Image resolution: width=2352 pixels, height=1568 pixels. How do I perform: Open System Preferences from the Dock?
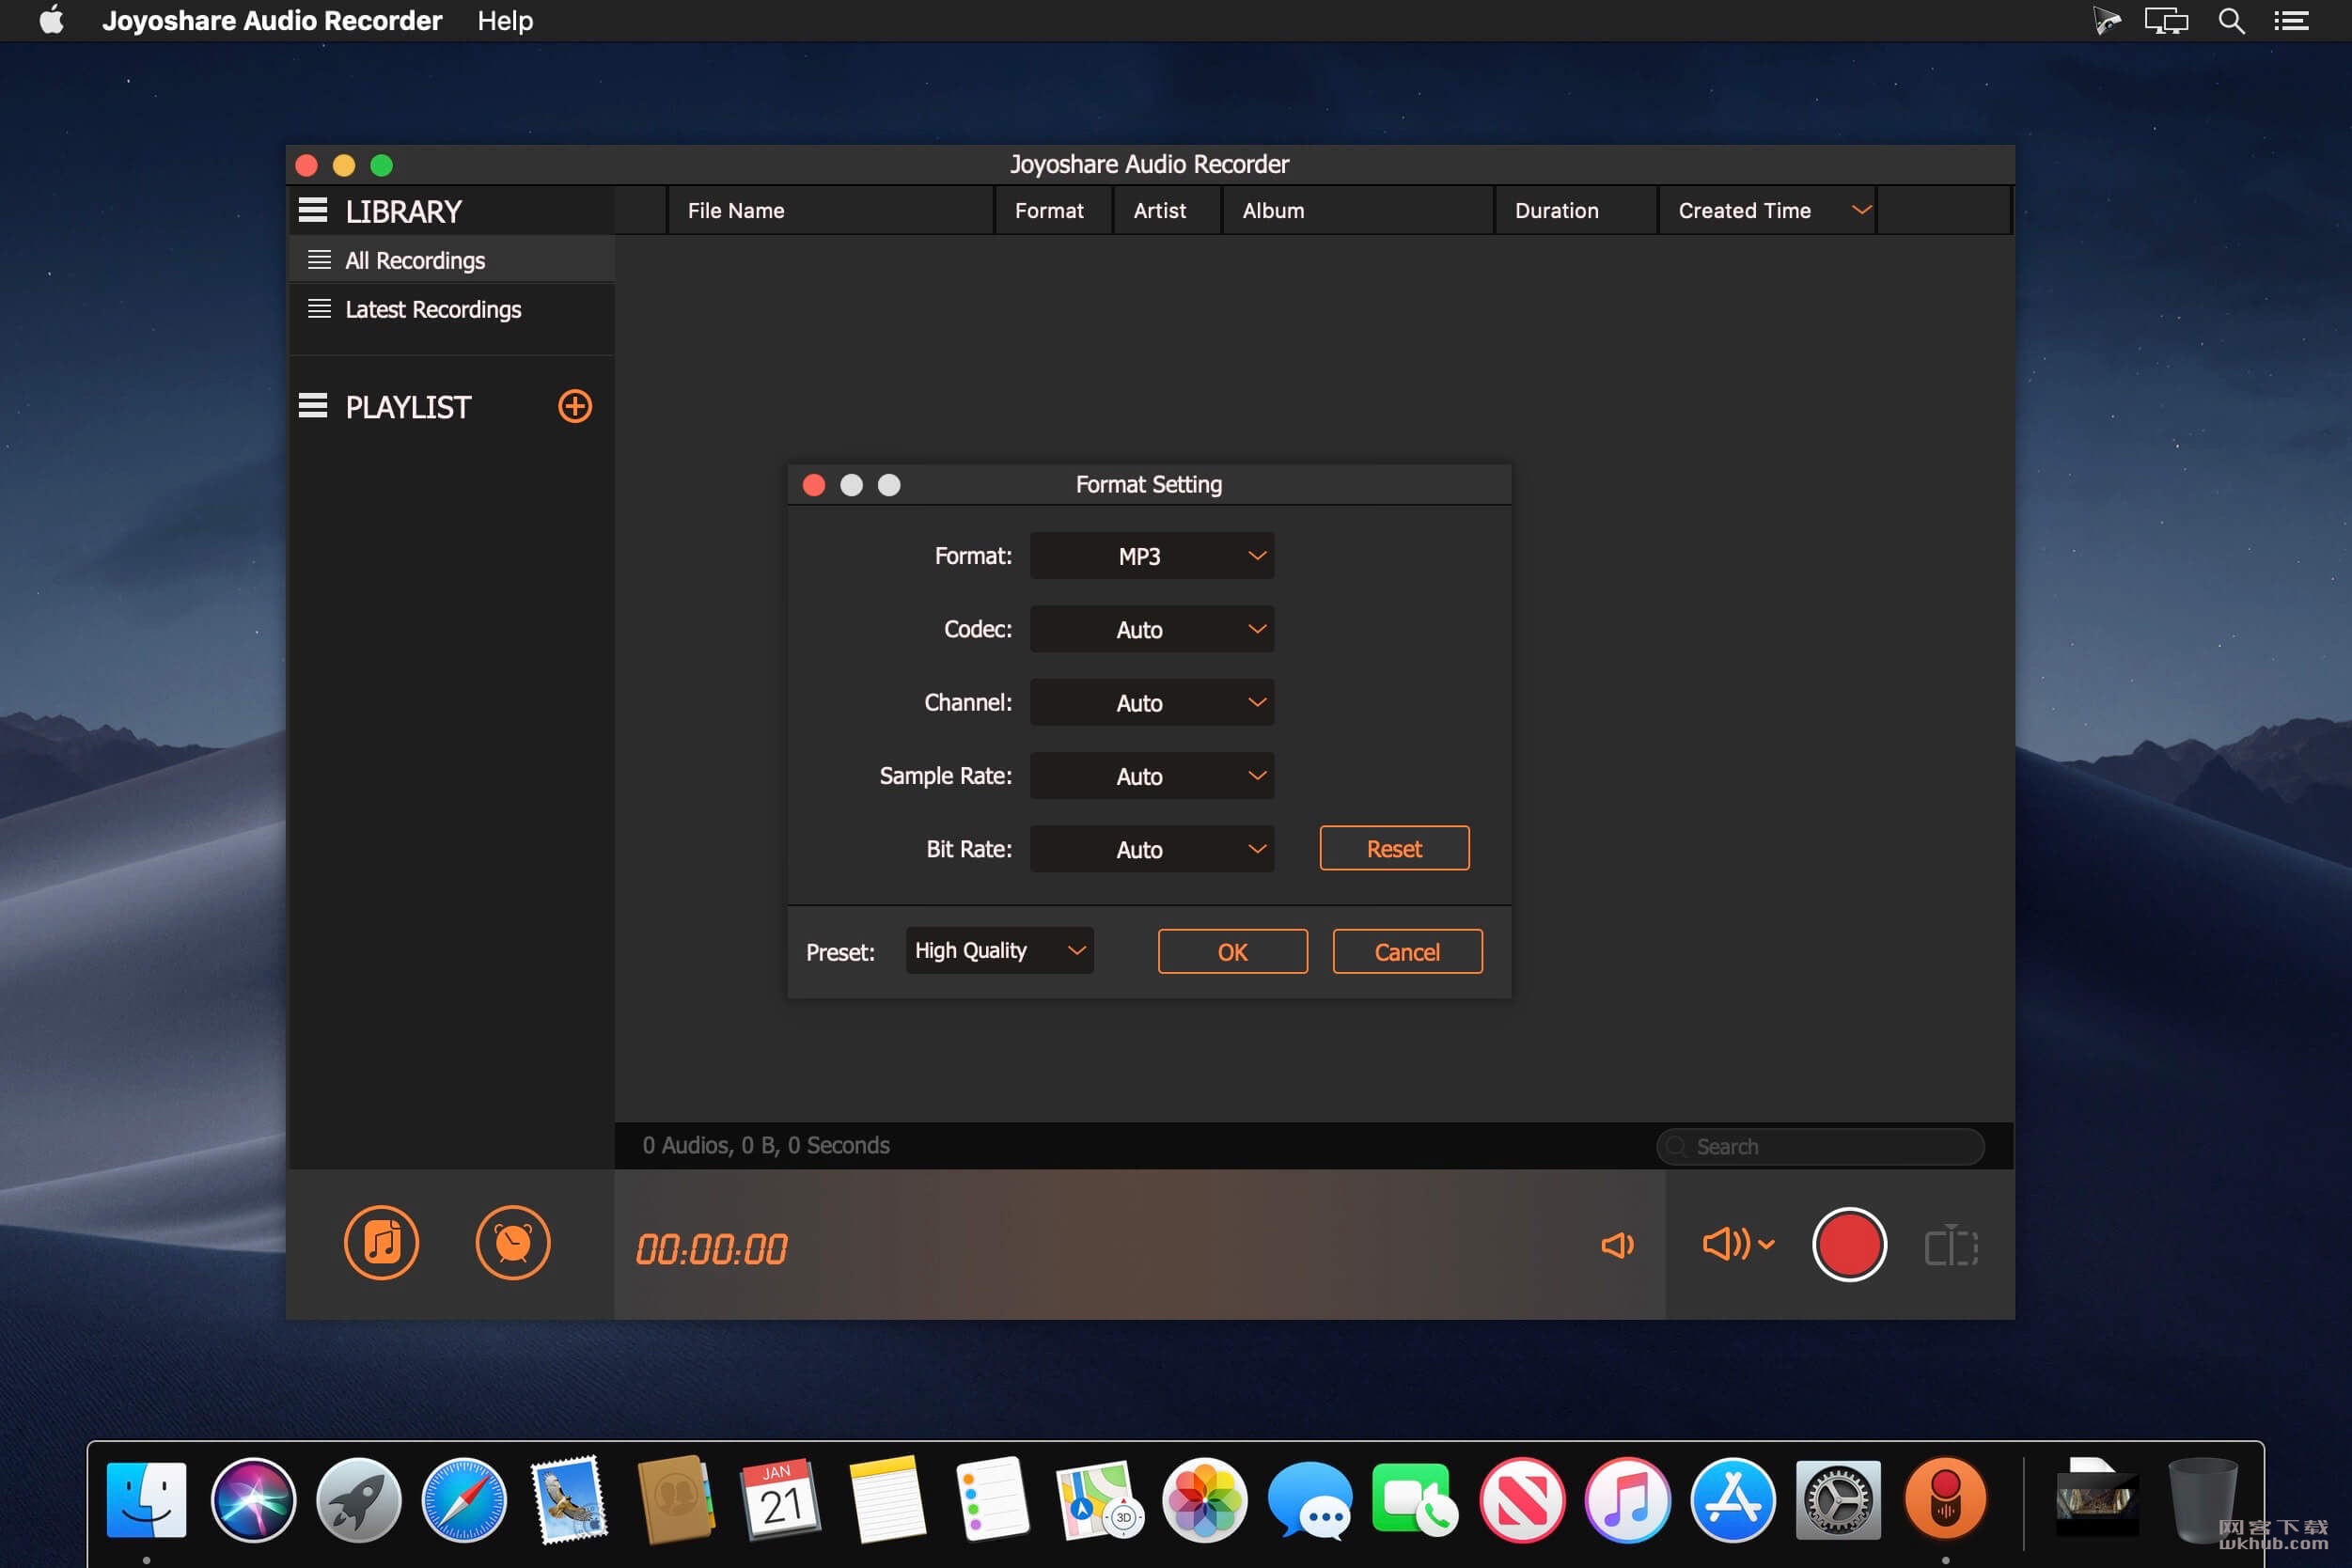[1838, 1499]
